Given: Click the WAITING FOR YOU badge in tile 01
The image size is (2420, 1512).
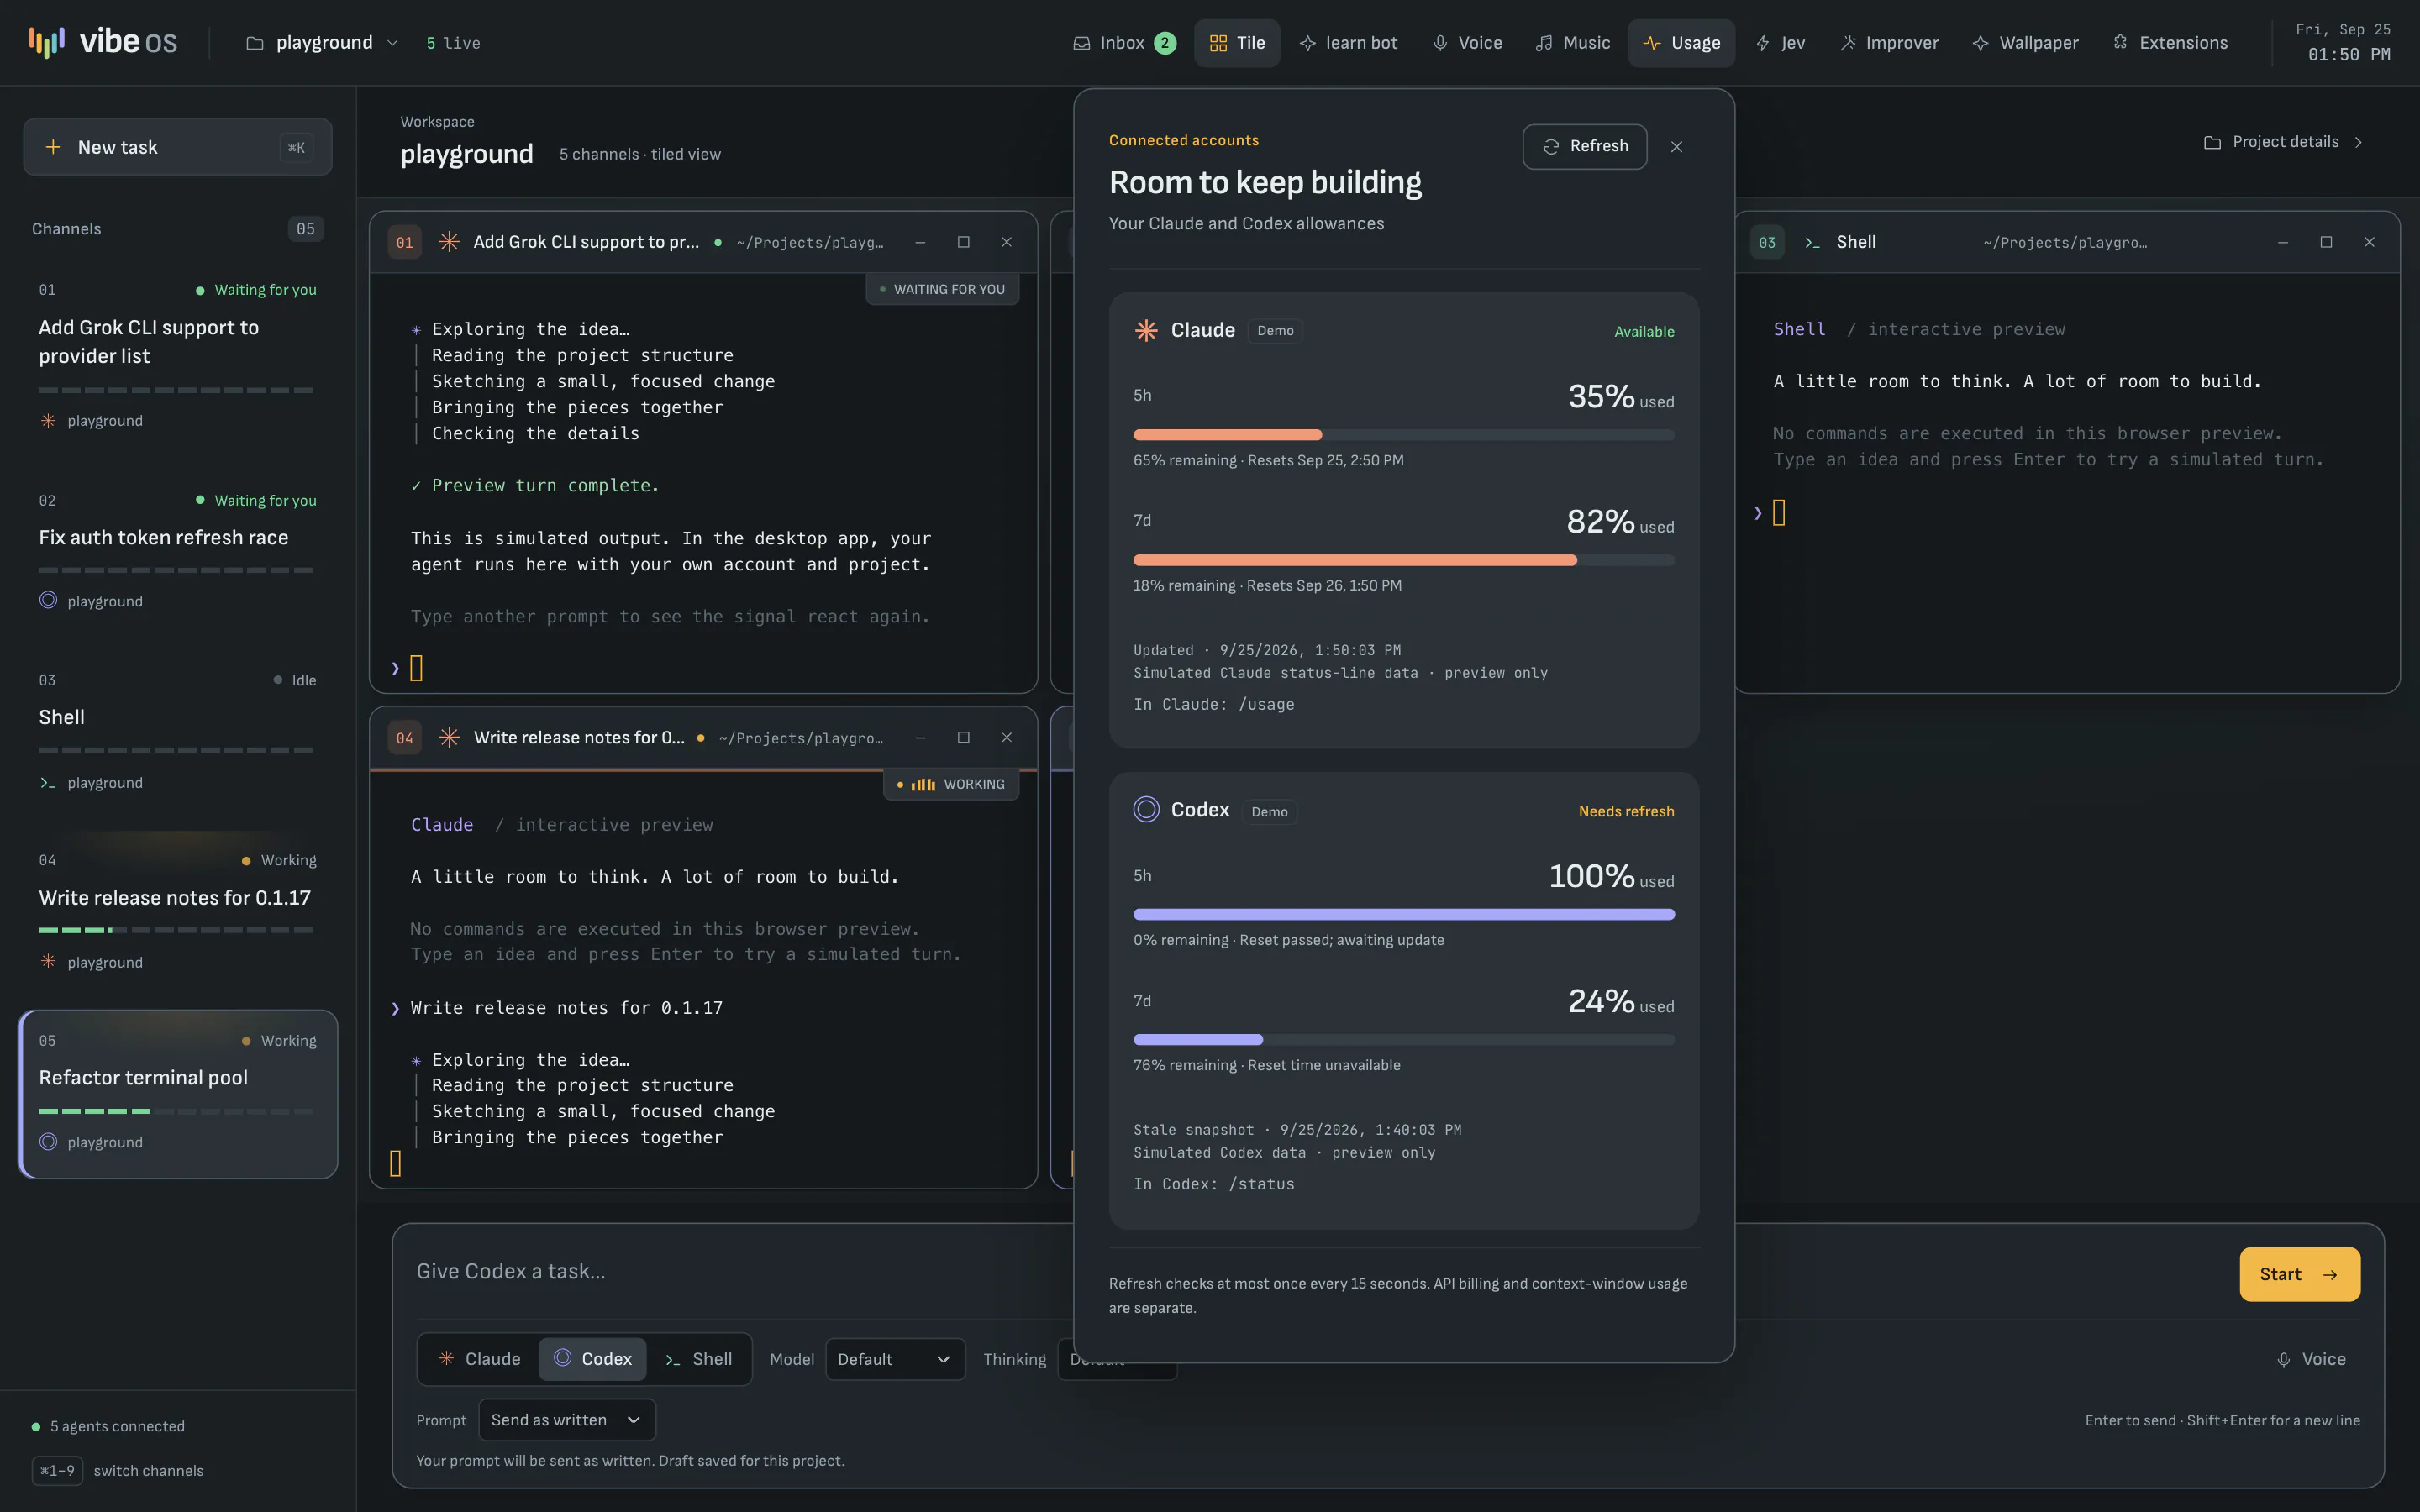Looking at the screenshot, I should pos(942,289).
